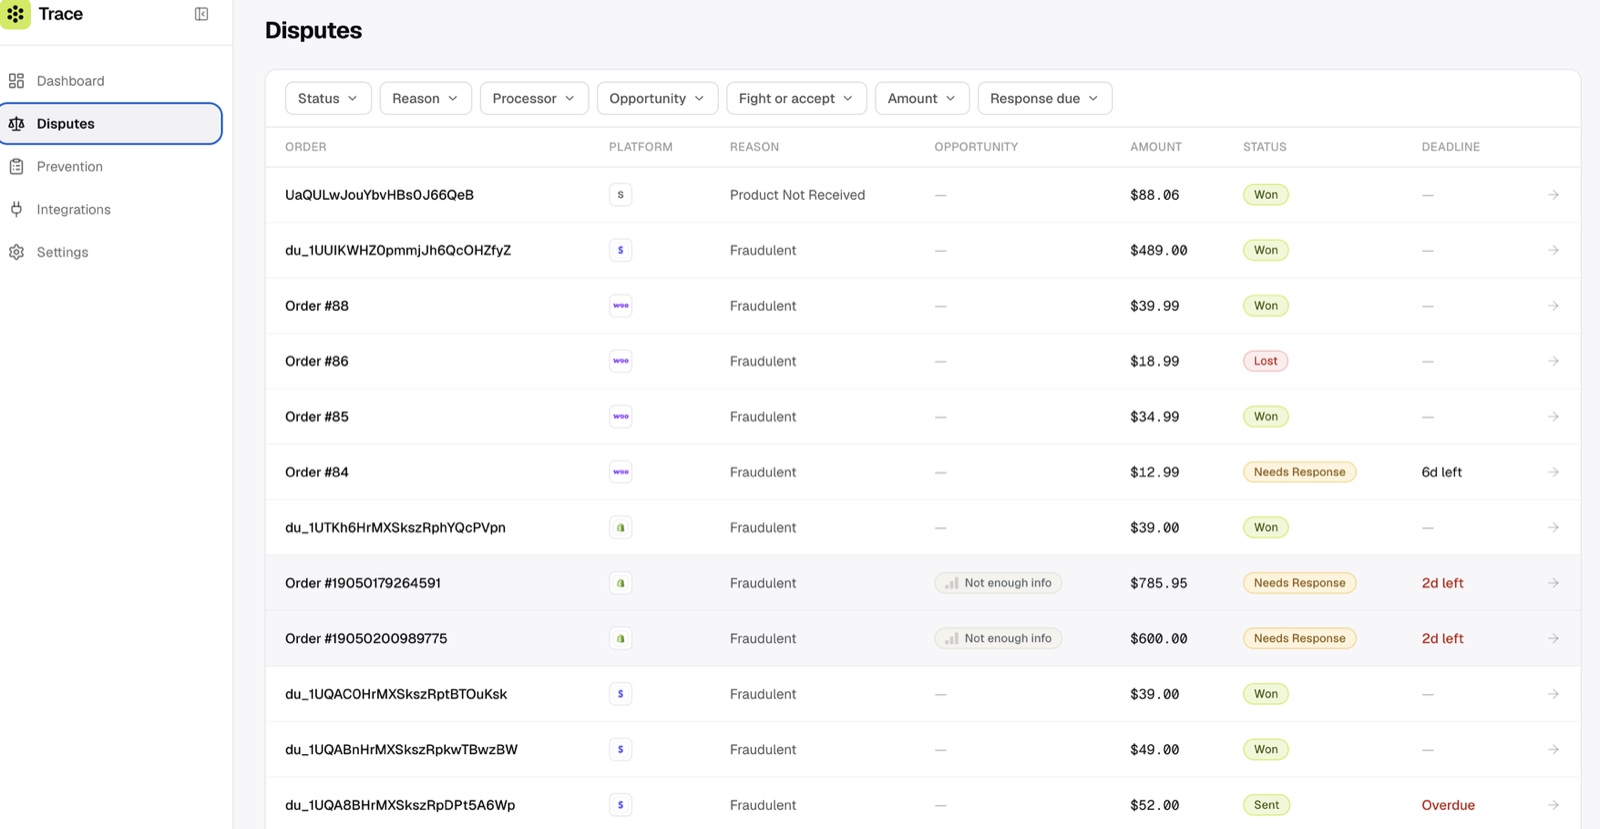Image resolution: width=1600 pixels, height=829 pixels.
Task: Click the Integrations plug icon
Action: pyautogui.click(x=16, y=209)
